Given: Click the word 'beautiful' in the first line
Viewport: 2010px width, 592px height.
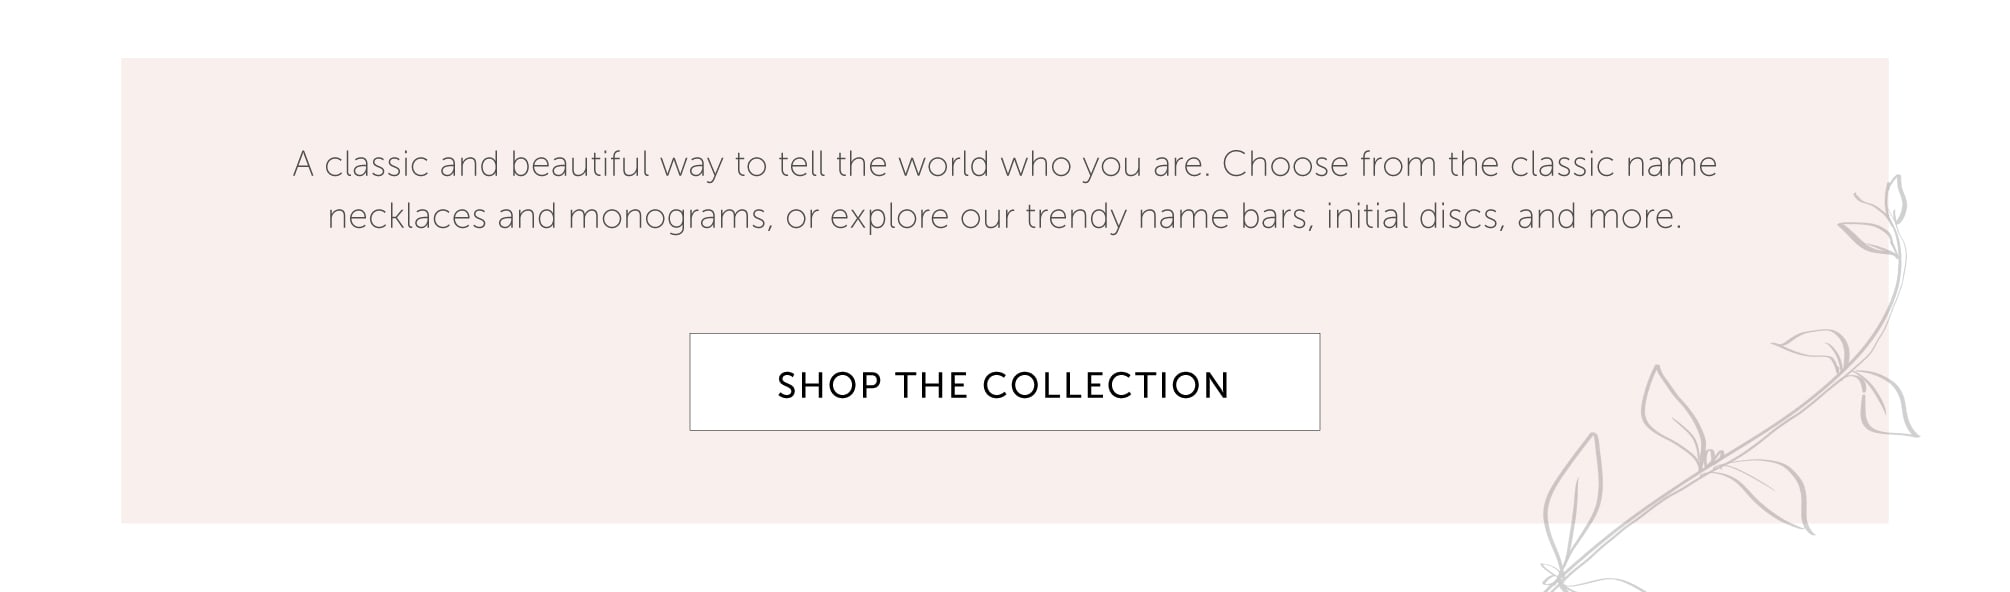Looking at the screenshot, I should (x=580, y=164).
